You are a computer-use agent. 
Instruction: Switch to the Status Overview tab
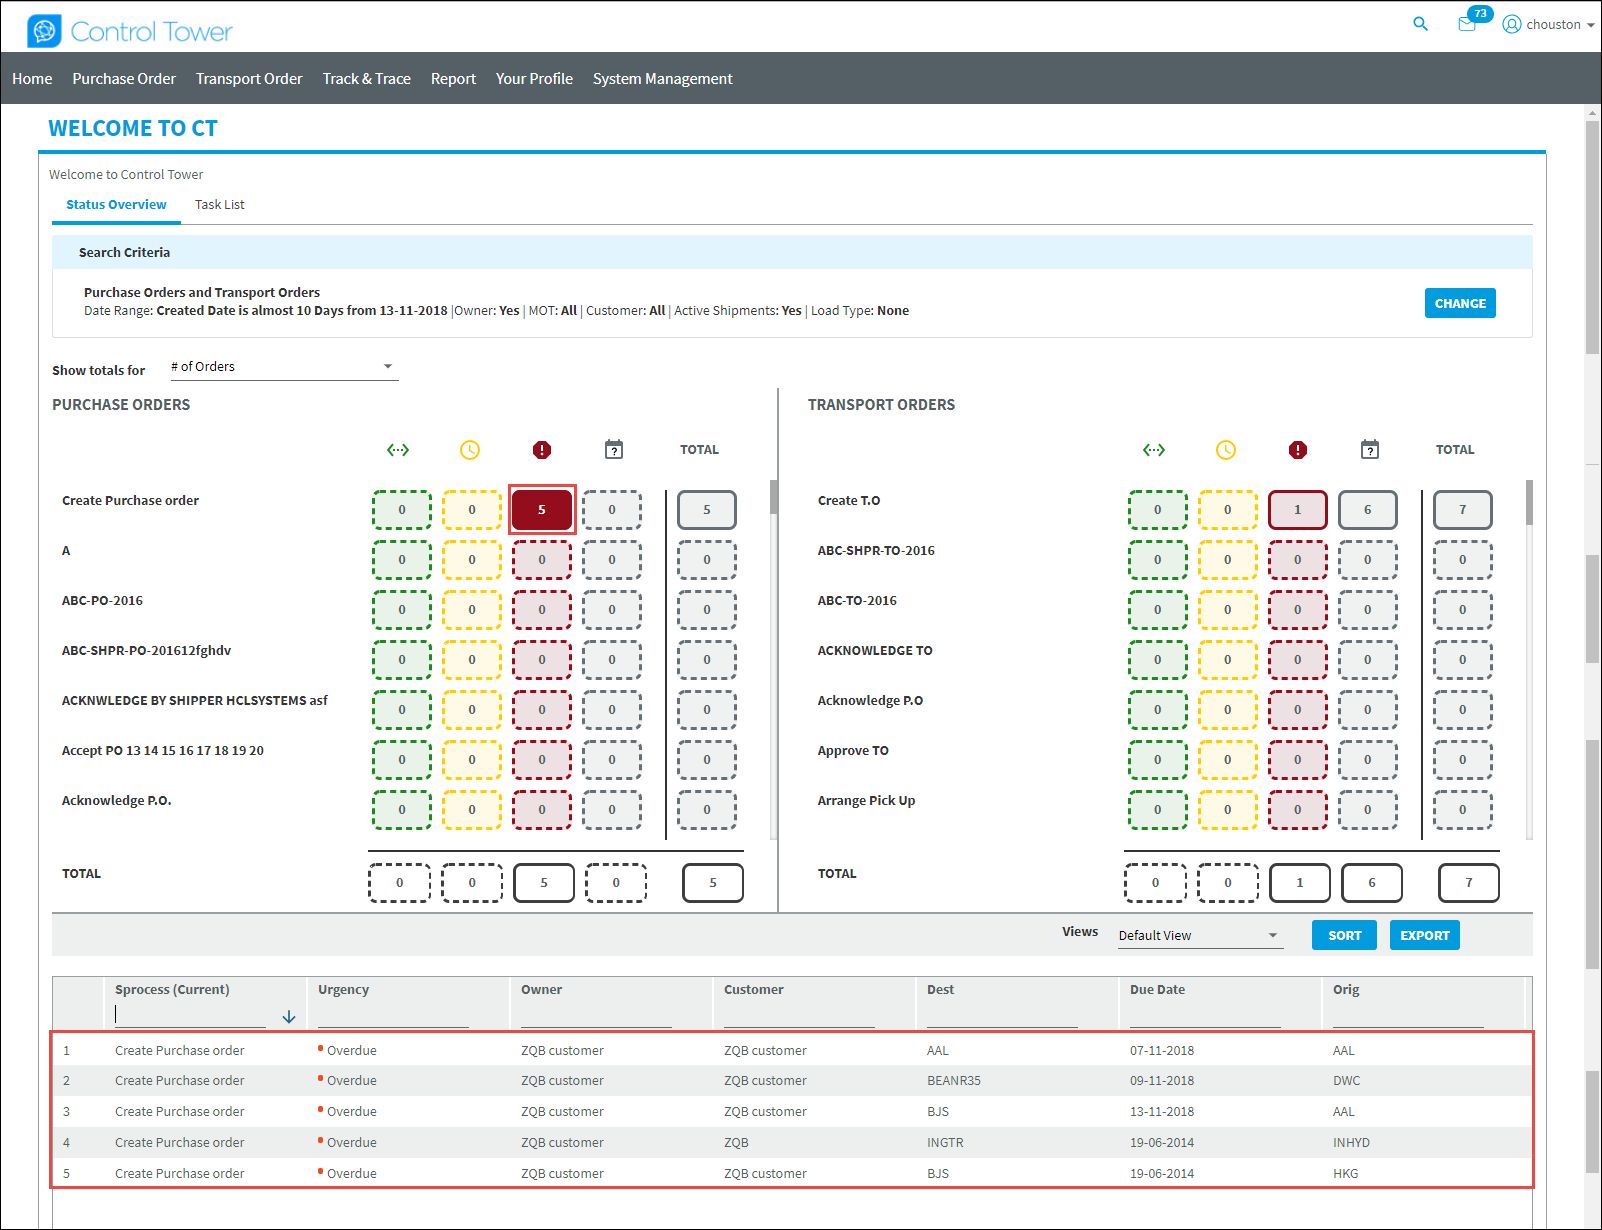116,204
